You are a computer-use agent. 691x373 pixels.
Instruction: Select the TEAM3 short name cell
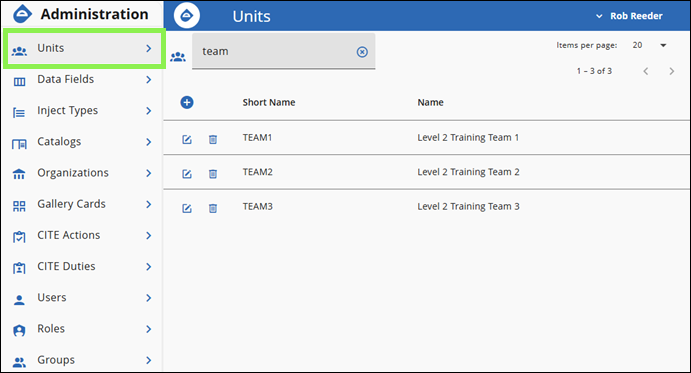[x=257, y=206]
